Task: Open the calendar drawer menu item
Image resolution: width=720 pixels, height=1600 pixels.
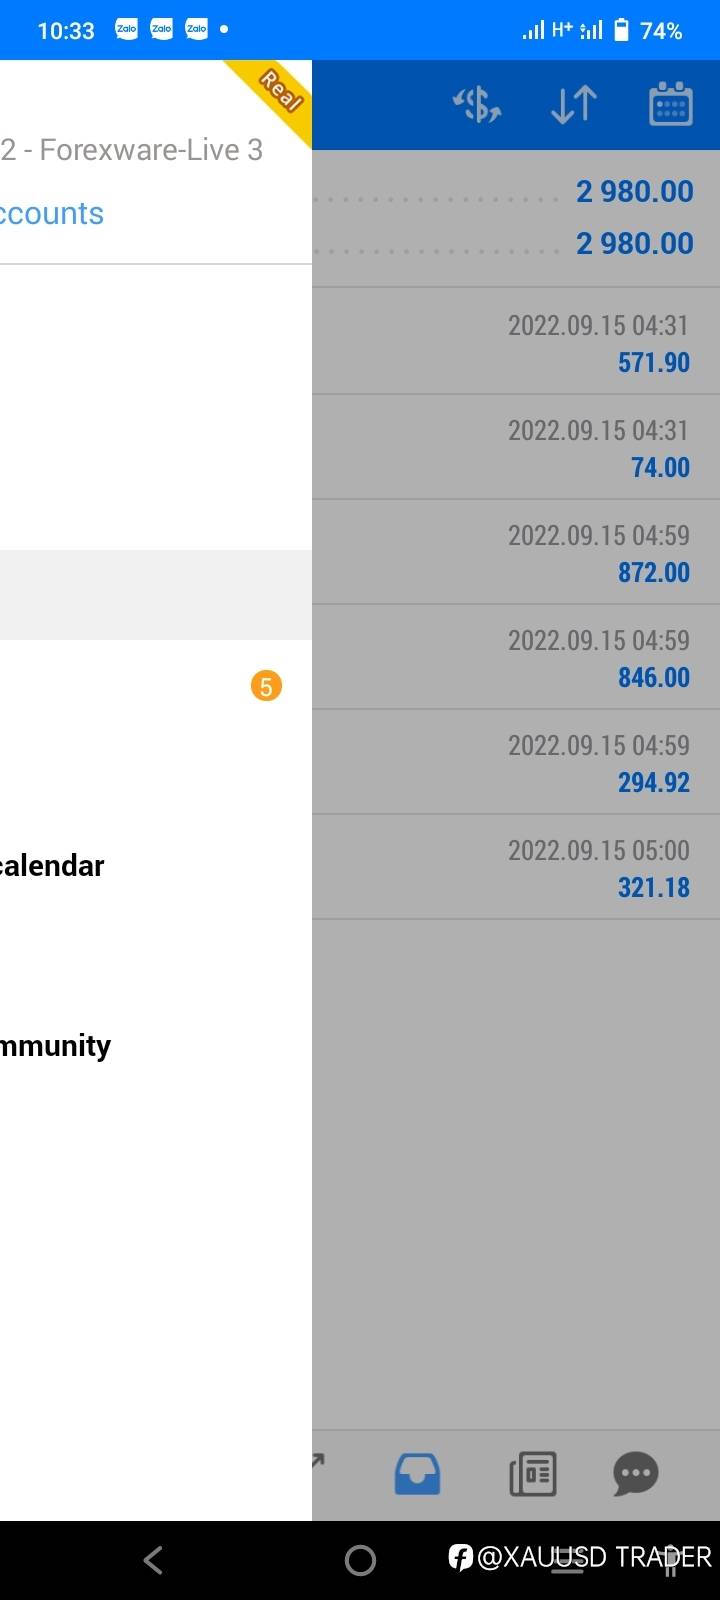Action: [x=52, y=866]
